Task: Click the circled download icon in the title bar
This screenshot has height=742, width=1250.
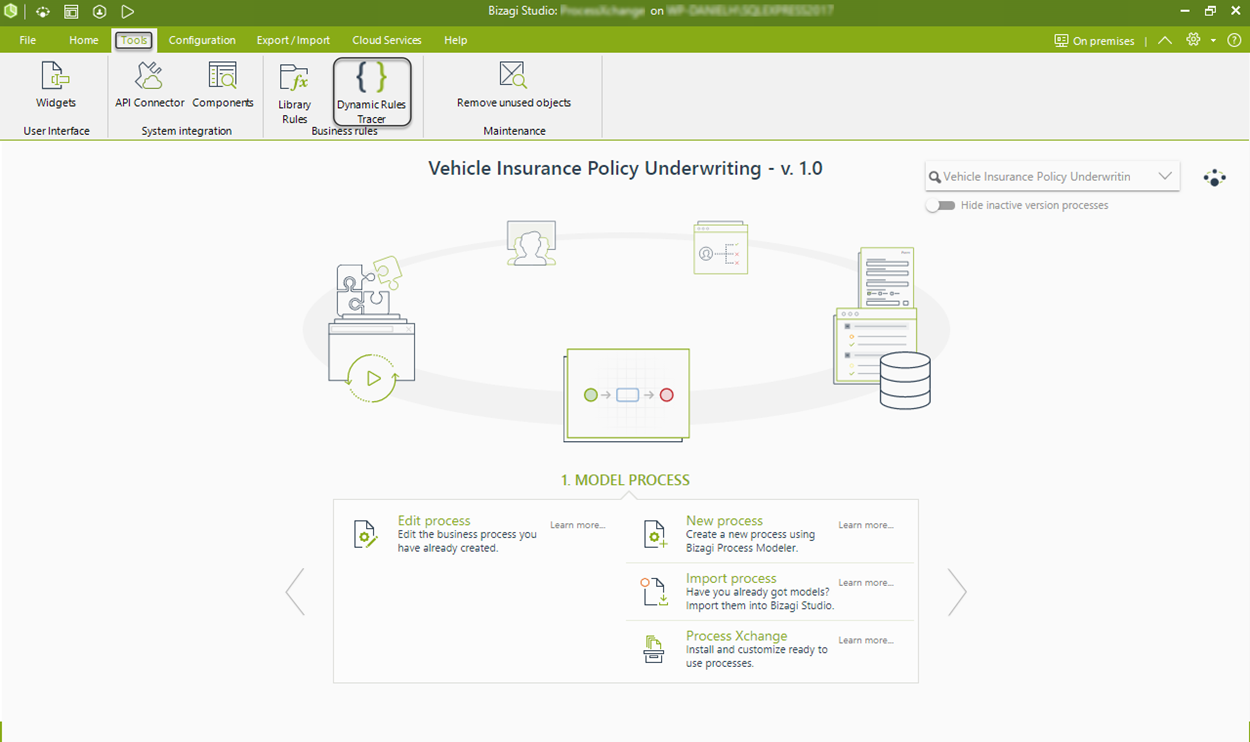Action: click(99, 12)
